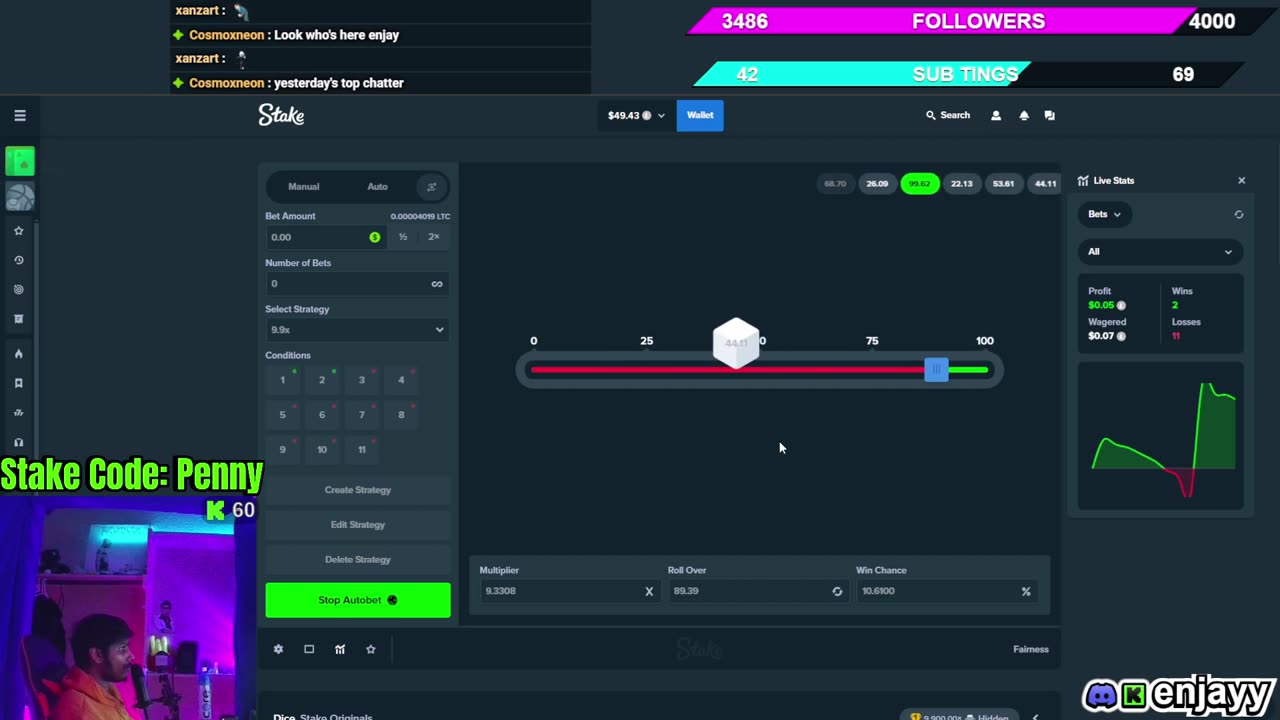1280x720 pixels.
Task: Open the hamburger menu at top left
Action: coord(19,116)
